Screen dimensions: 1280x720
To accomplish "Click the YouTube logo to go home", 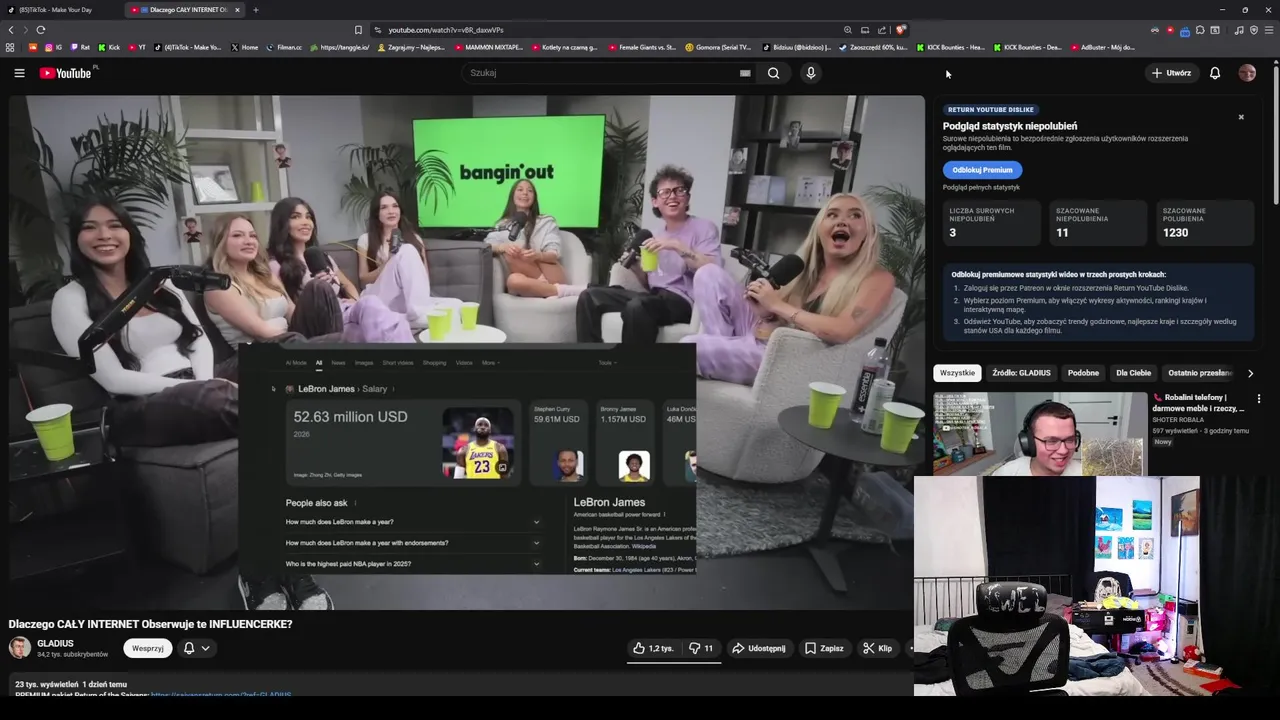I will tap(66, 73).
